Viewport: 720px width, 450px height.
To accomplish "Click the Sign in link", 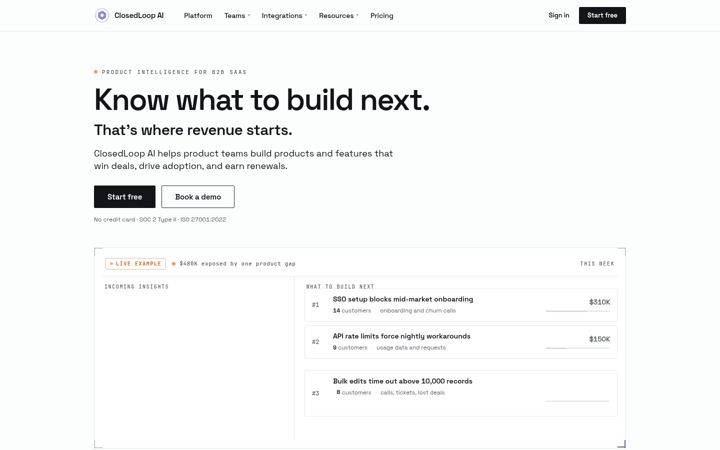I will pos(558,15).
